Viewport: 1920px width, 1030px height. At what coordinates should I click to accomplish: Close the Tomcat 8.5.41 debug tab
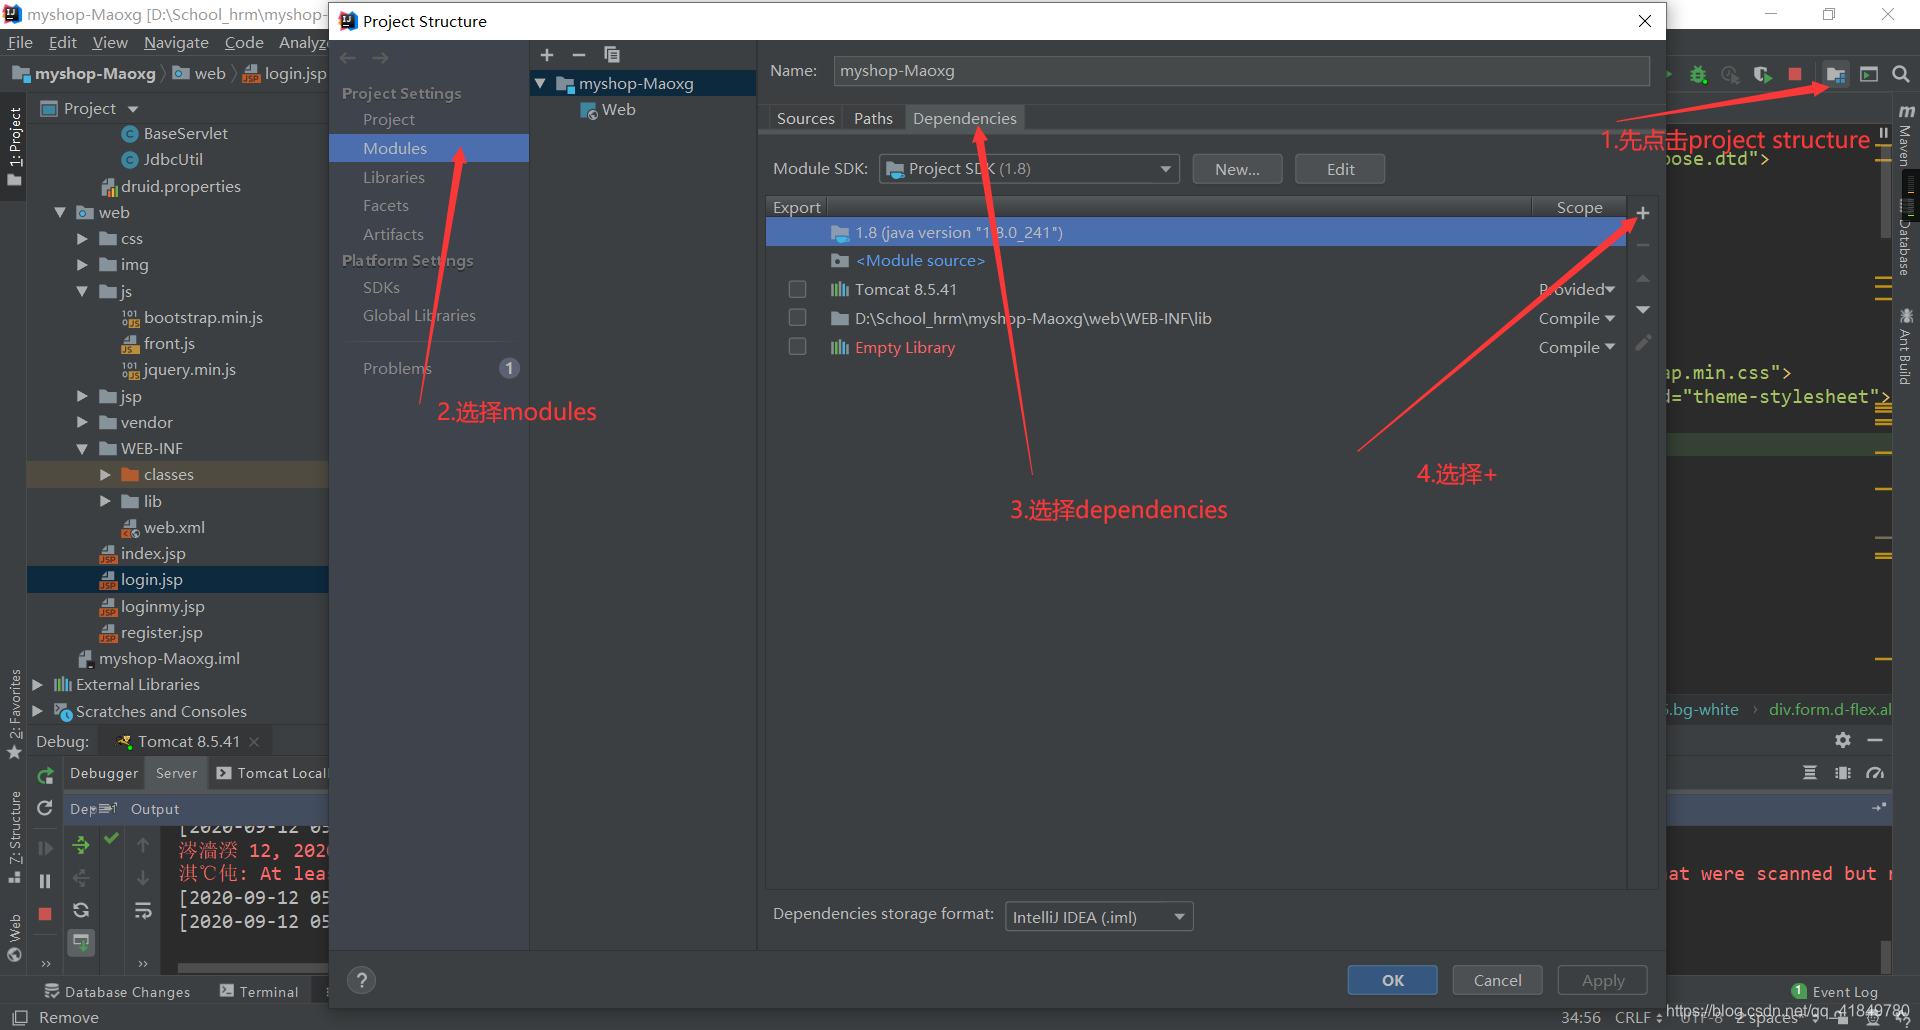coord(254,742)
